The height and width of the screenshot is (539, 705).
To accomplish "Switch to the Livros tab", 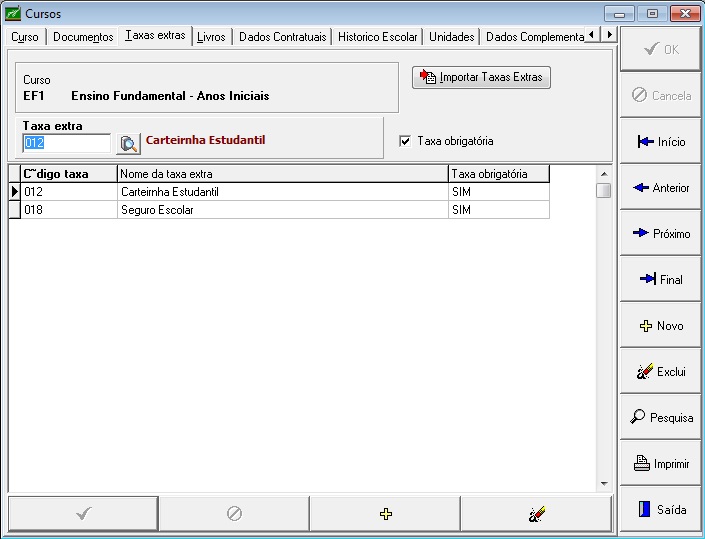I will point(211,36).
